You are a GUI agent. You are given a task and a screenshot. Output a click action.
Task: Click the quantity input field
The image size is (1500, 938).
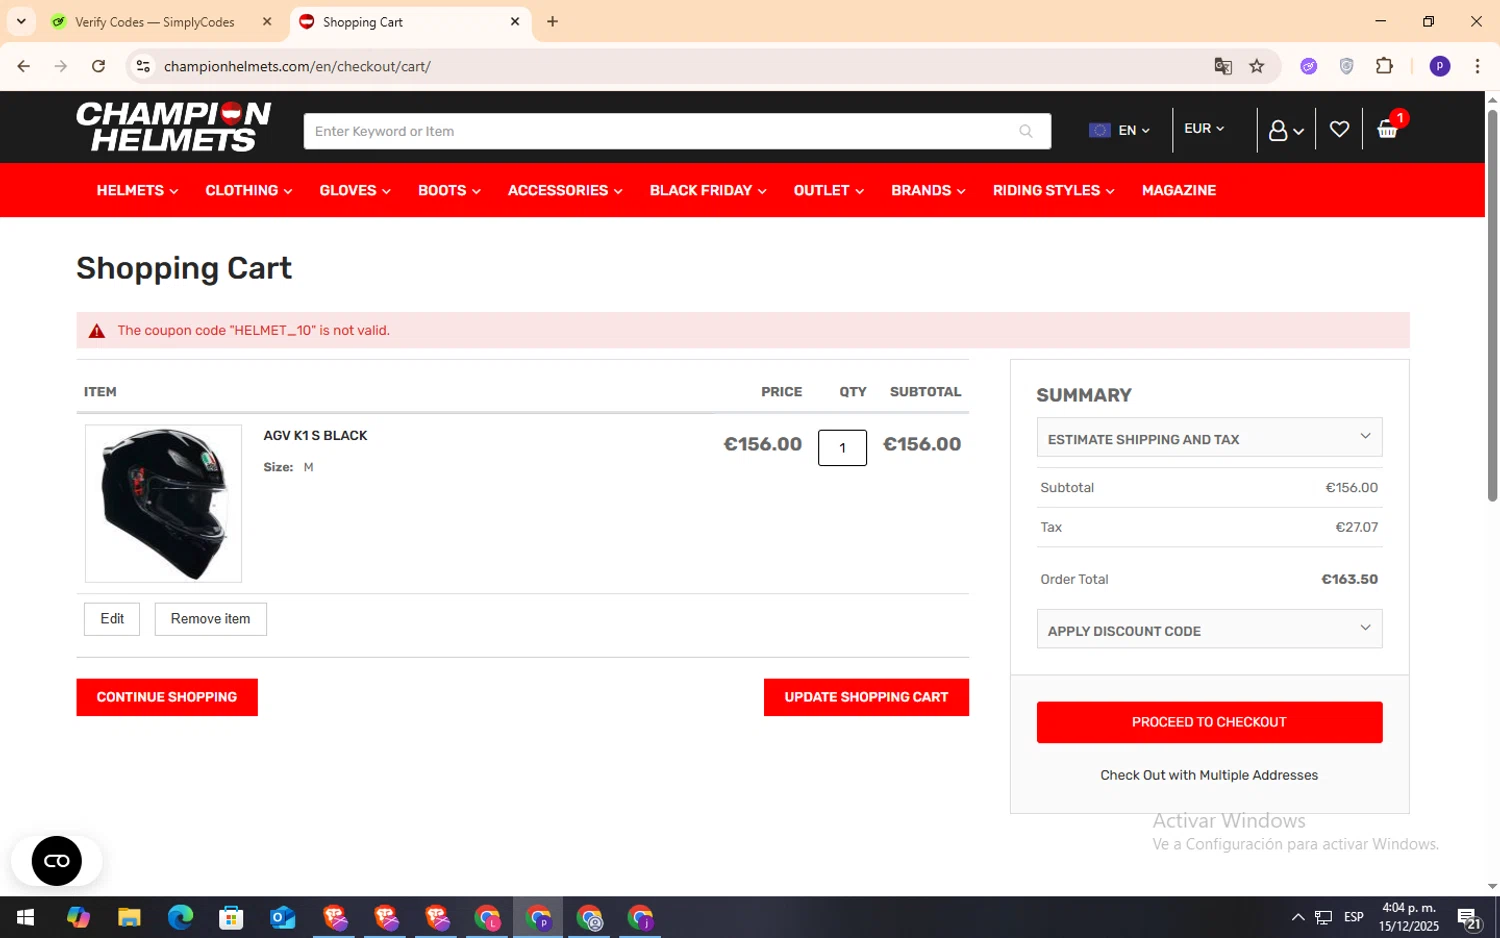842,447
